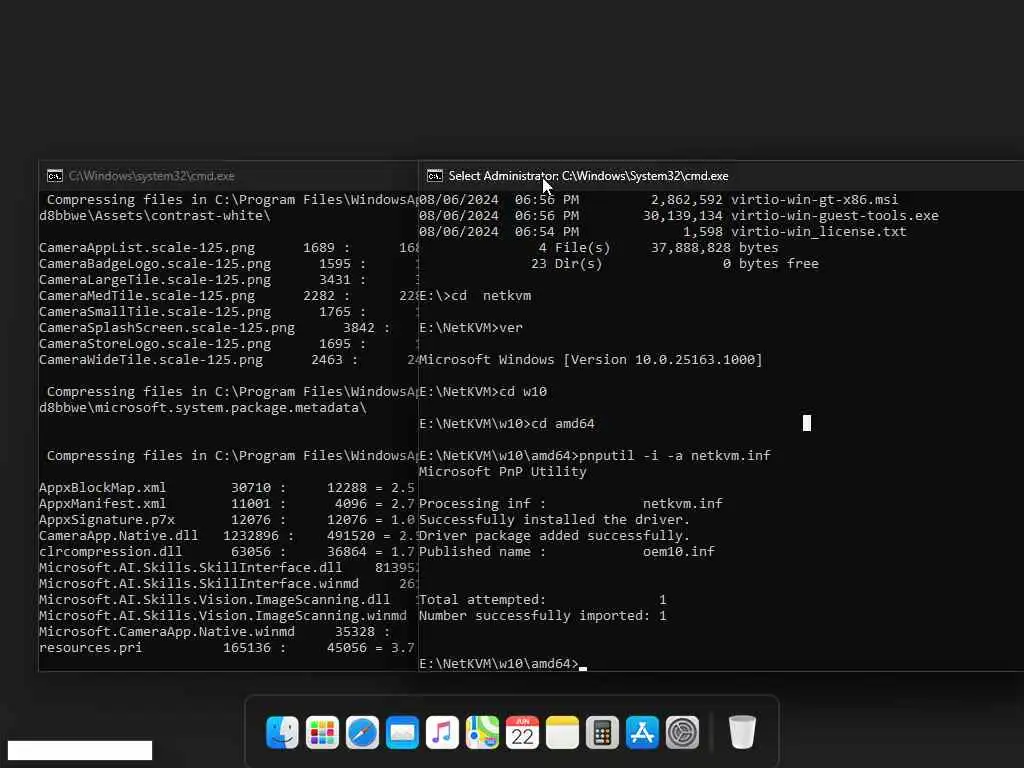Click CameraWideTile.scale-125.png in left window

pos(151,360)
